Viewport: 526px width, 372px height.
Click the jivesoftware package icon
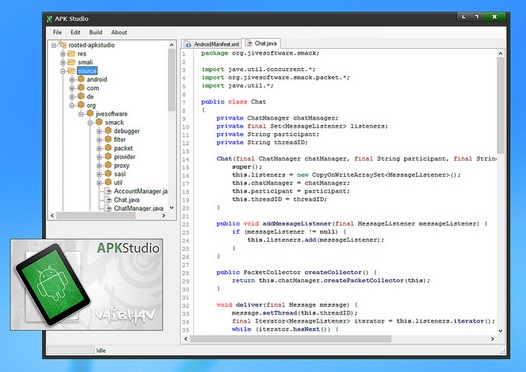pyautogui.click(x=90, y=113)
